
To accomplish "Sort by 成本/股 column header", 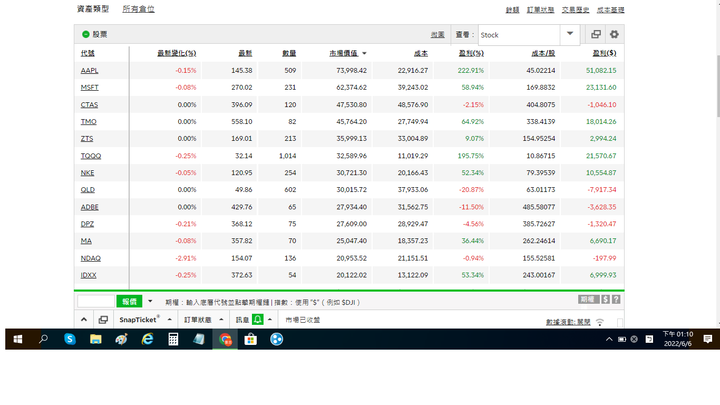I will click(543, 53).
